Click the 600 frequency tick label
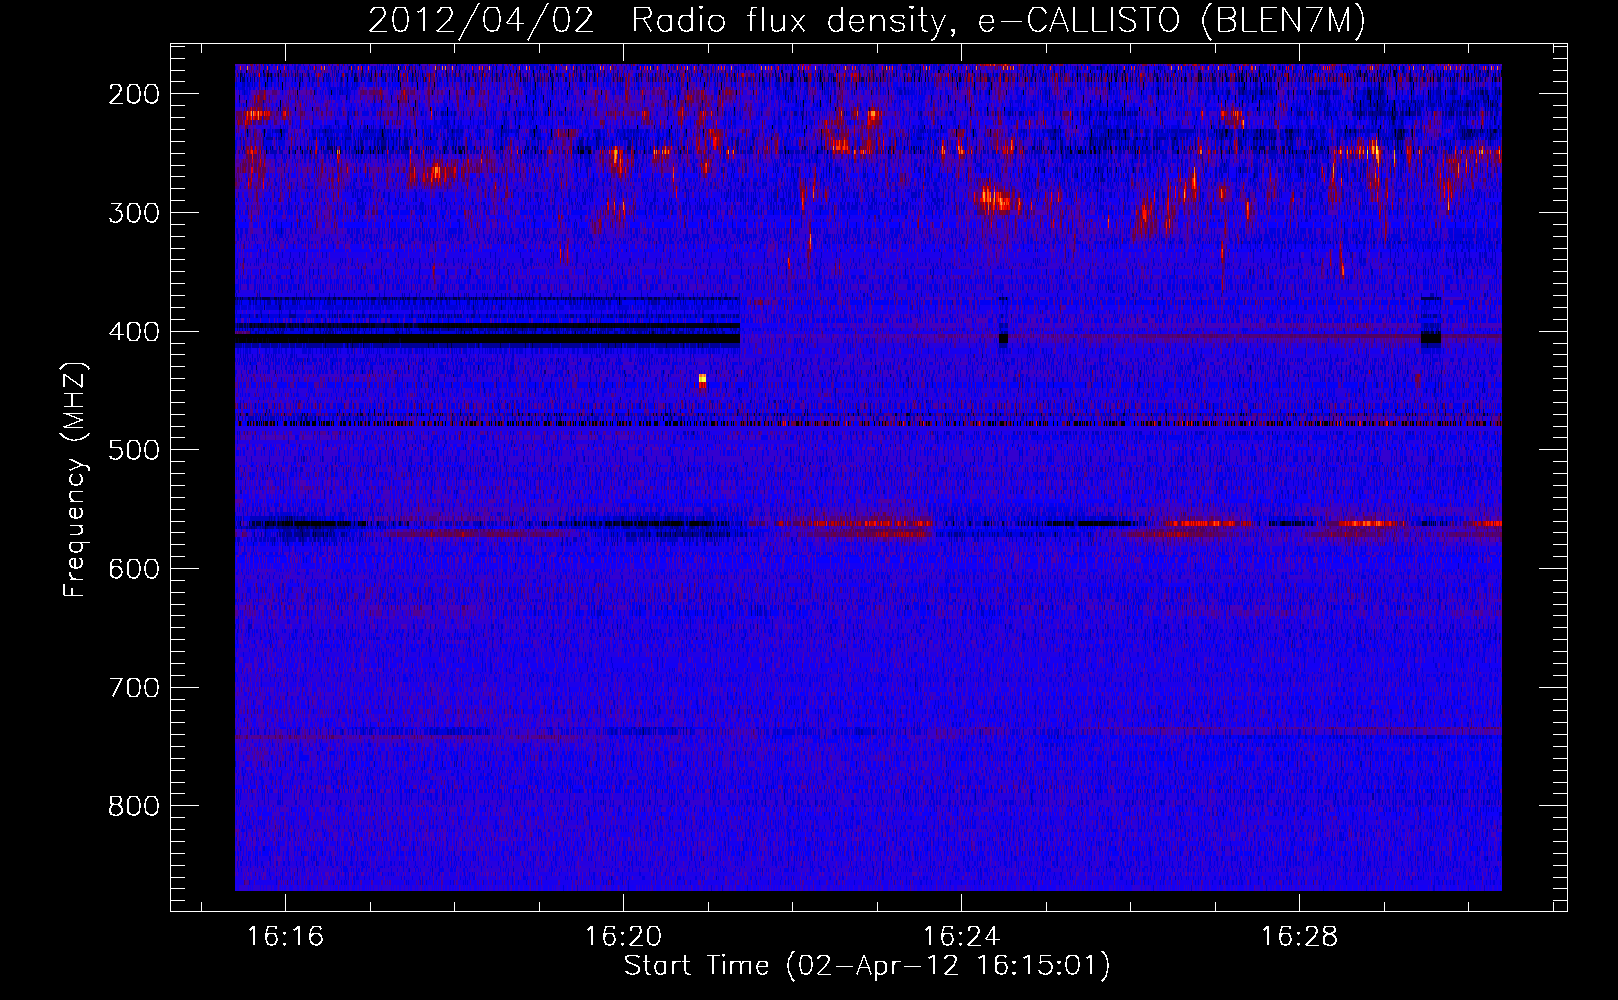 coord(134,569)
